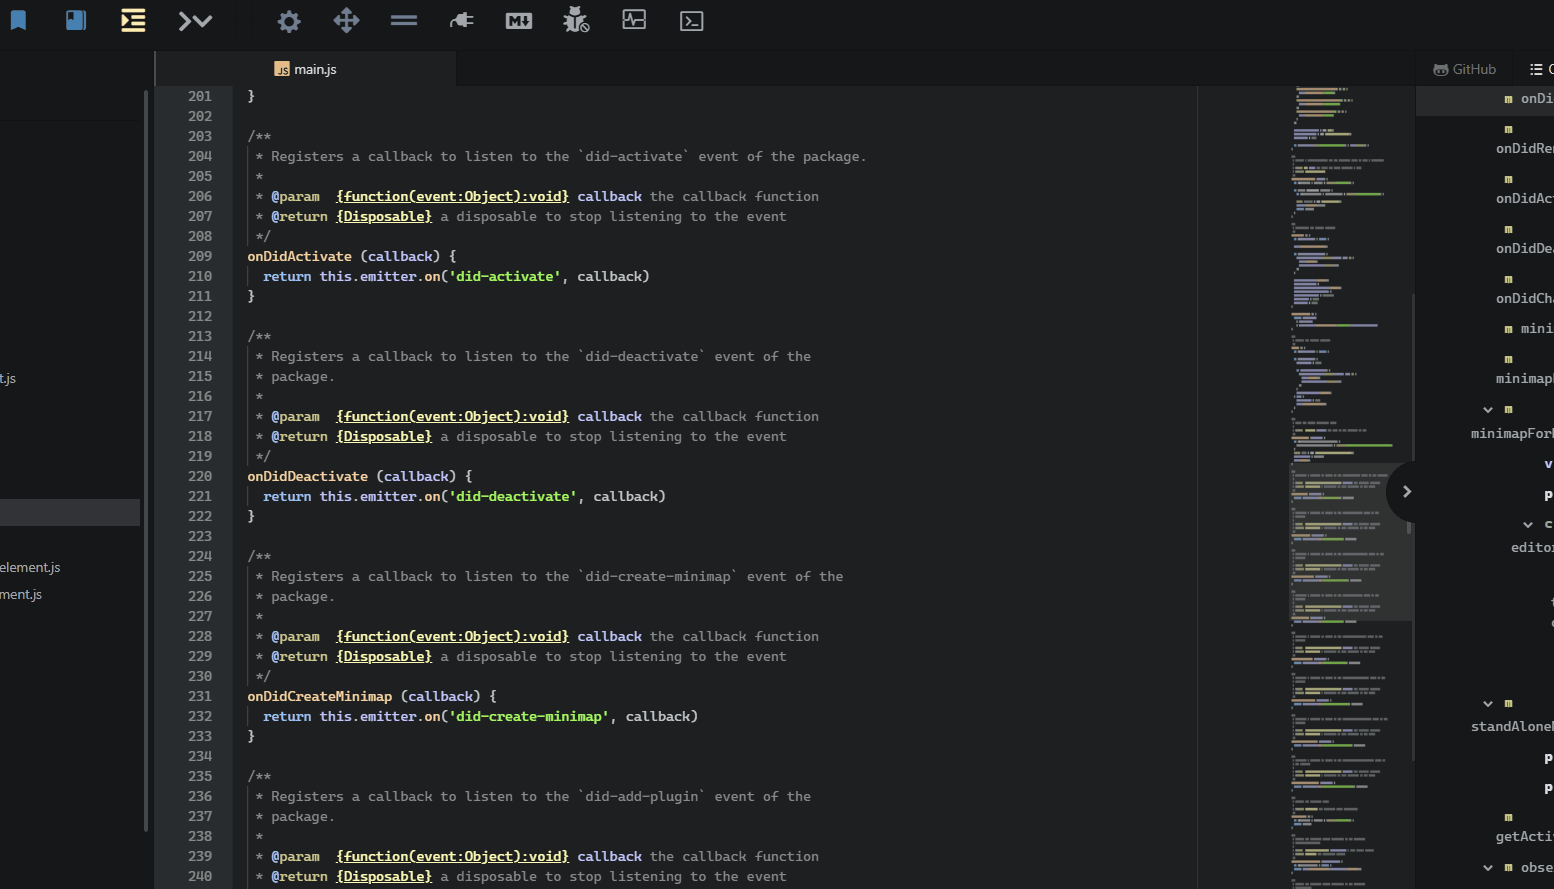Click the method icon above onDidDe
Image resolution: width=1554 pixels, height=889 pixels.
click(x=1508, y=230)
